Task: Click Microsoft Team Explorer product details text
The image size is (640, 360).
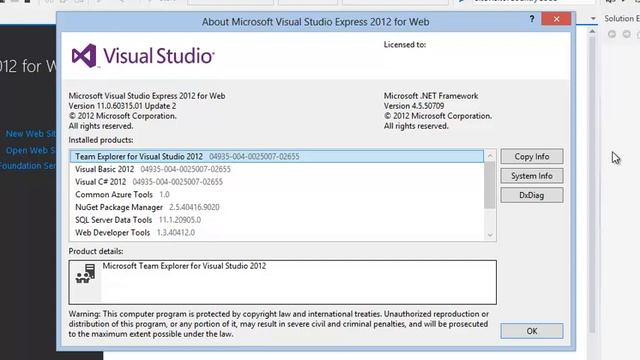Action: 184,266
